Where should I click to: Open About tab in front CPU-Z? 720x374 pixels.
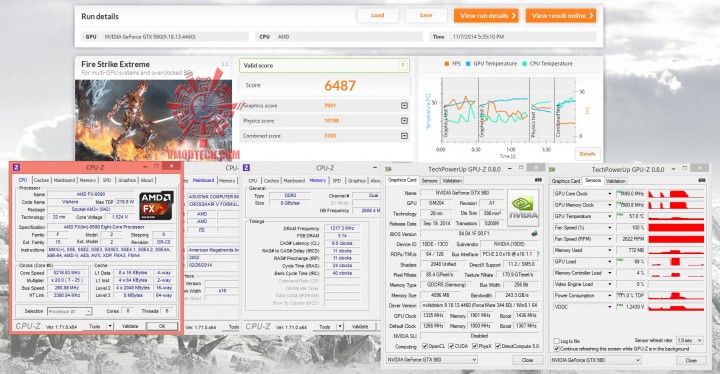click(x=147, y=180)
